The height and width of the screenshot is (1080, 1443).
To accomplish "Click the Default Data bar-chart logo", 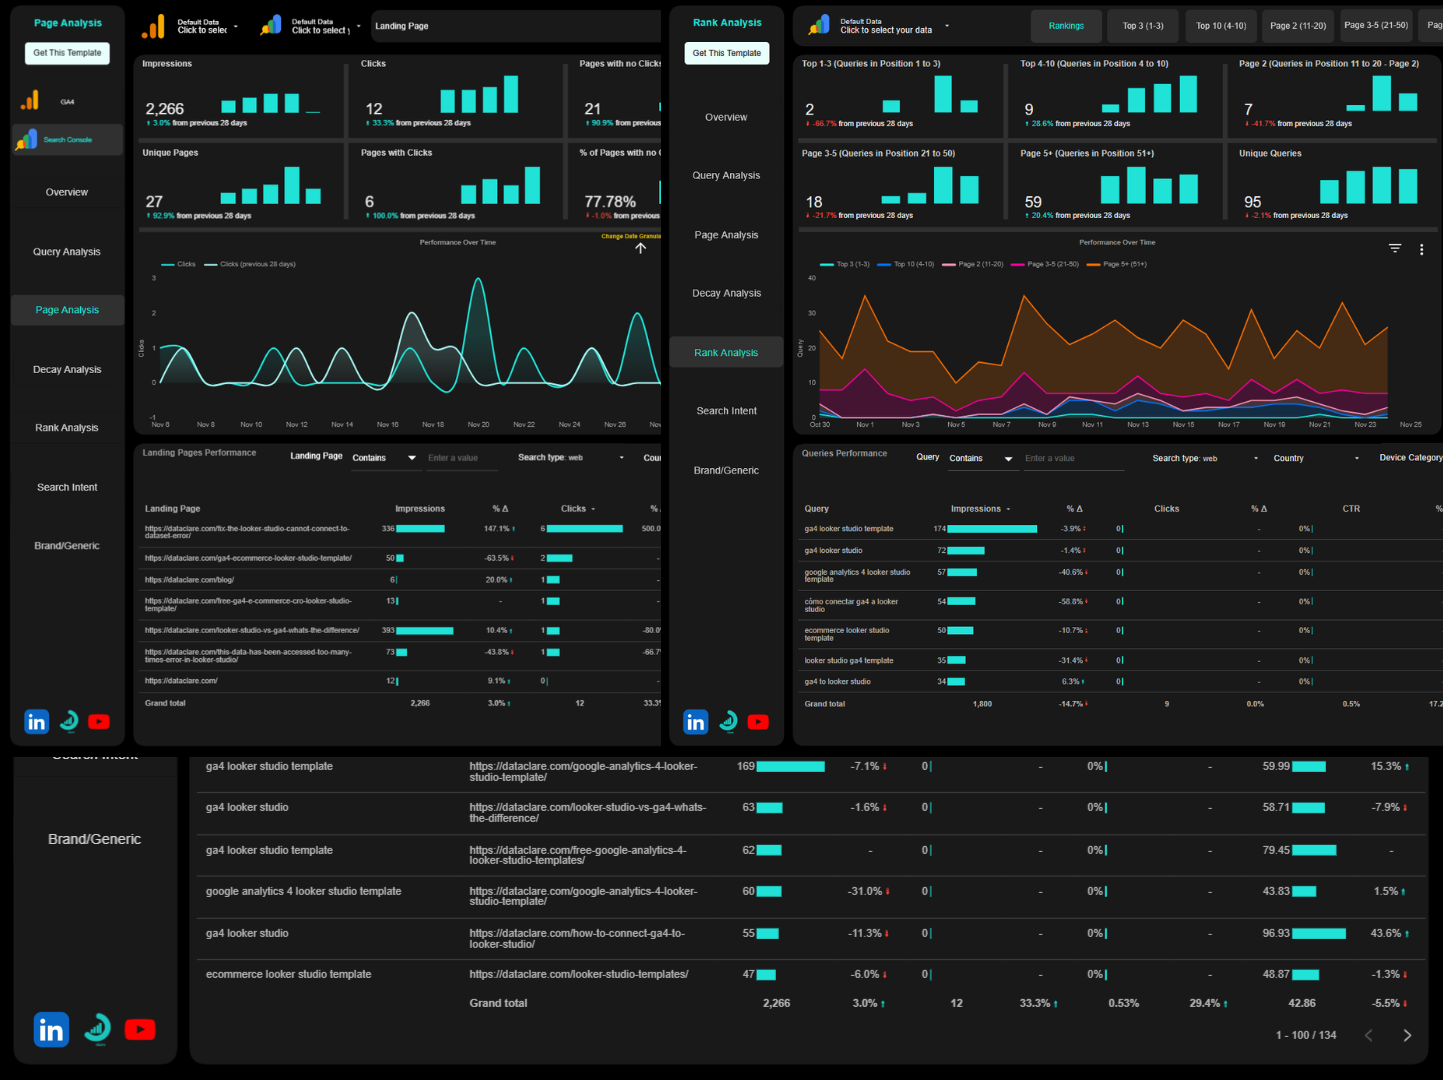I will (x=152, y=24).
